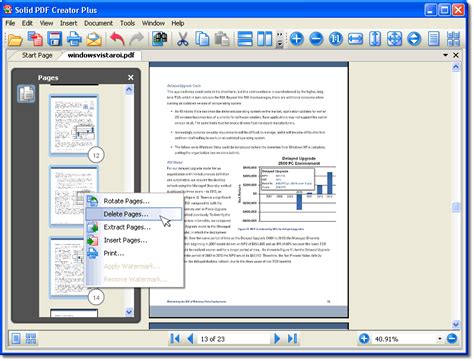Choose Print from context menu
474x361 pixels.
(x=134, y=253)
